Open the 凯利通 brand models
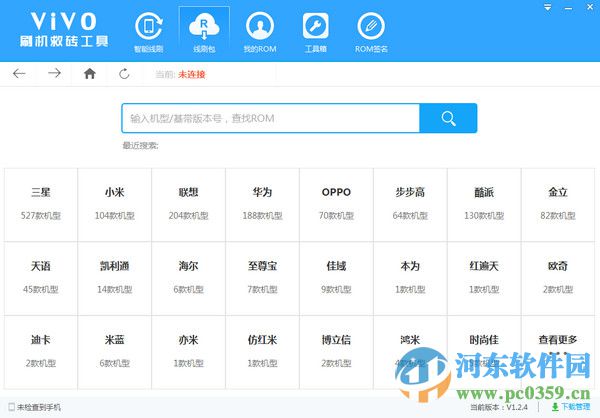Image resolution: width=600 pixels, height=418 pixels. [114, 279]
